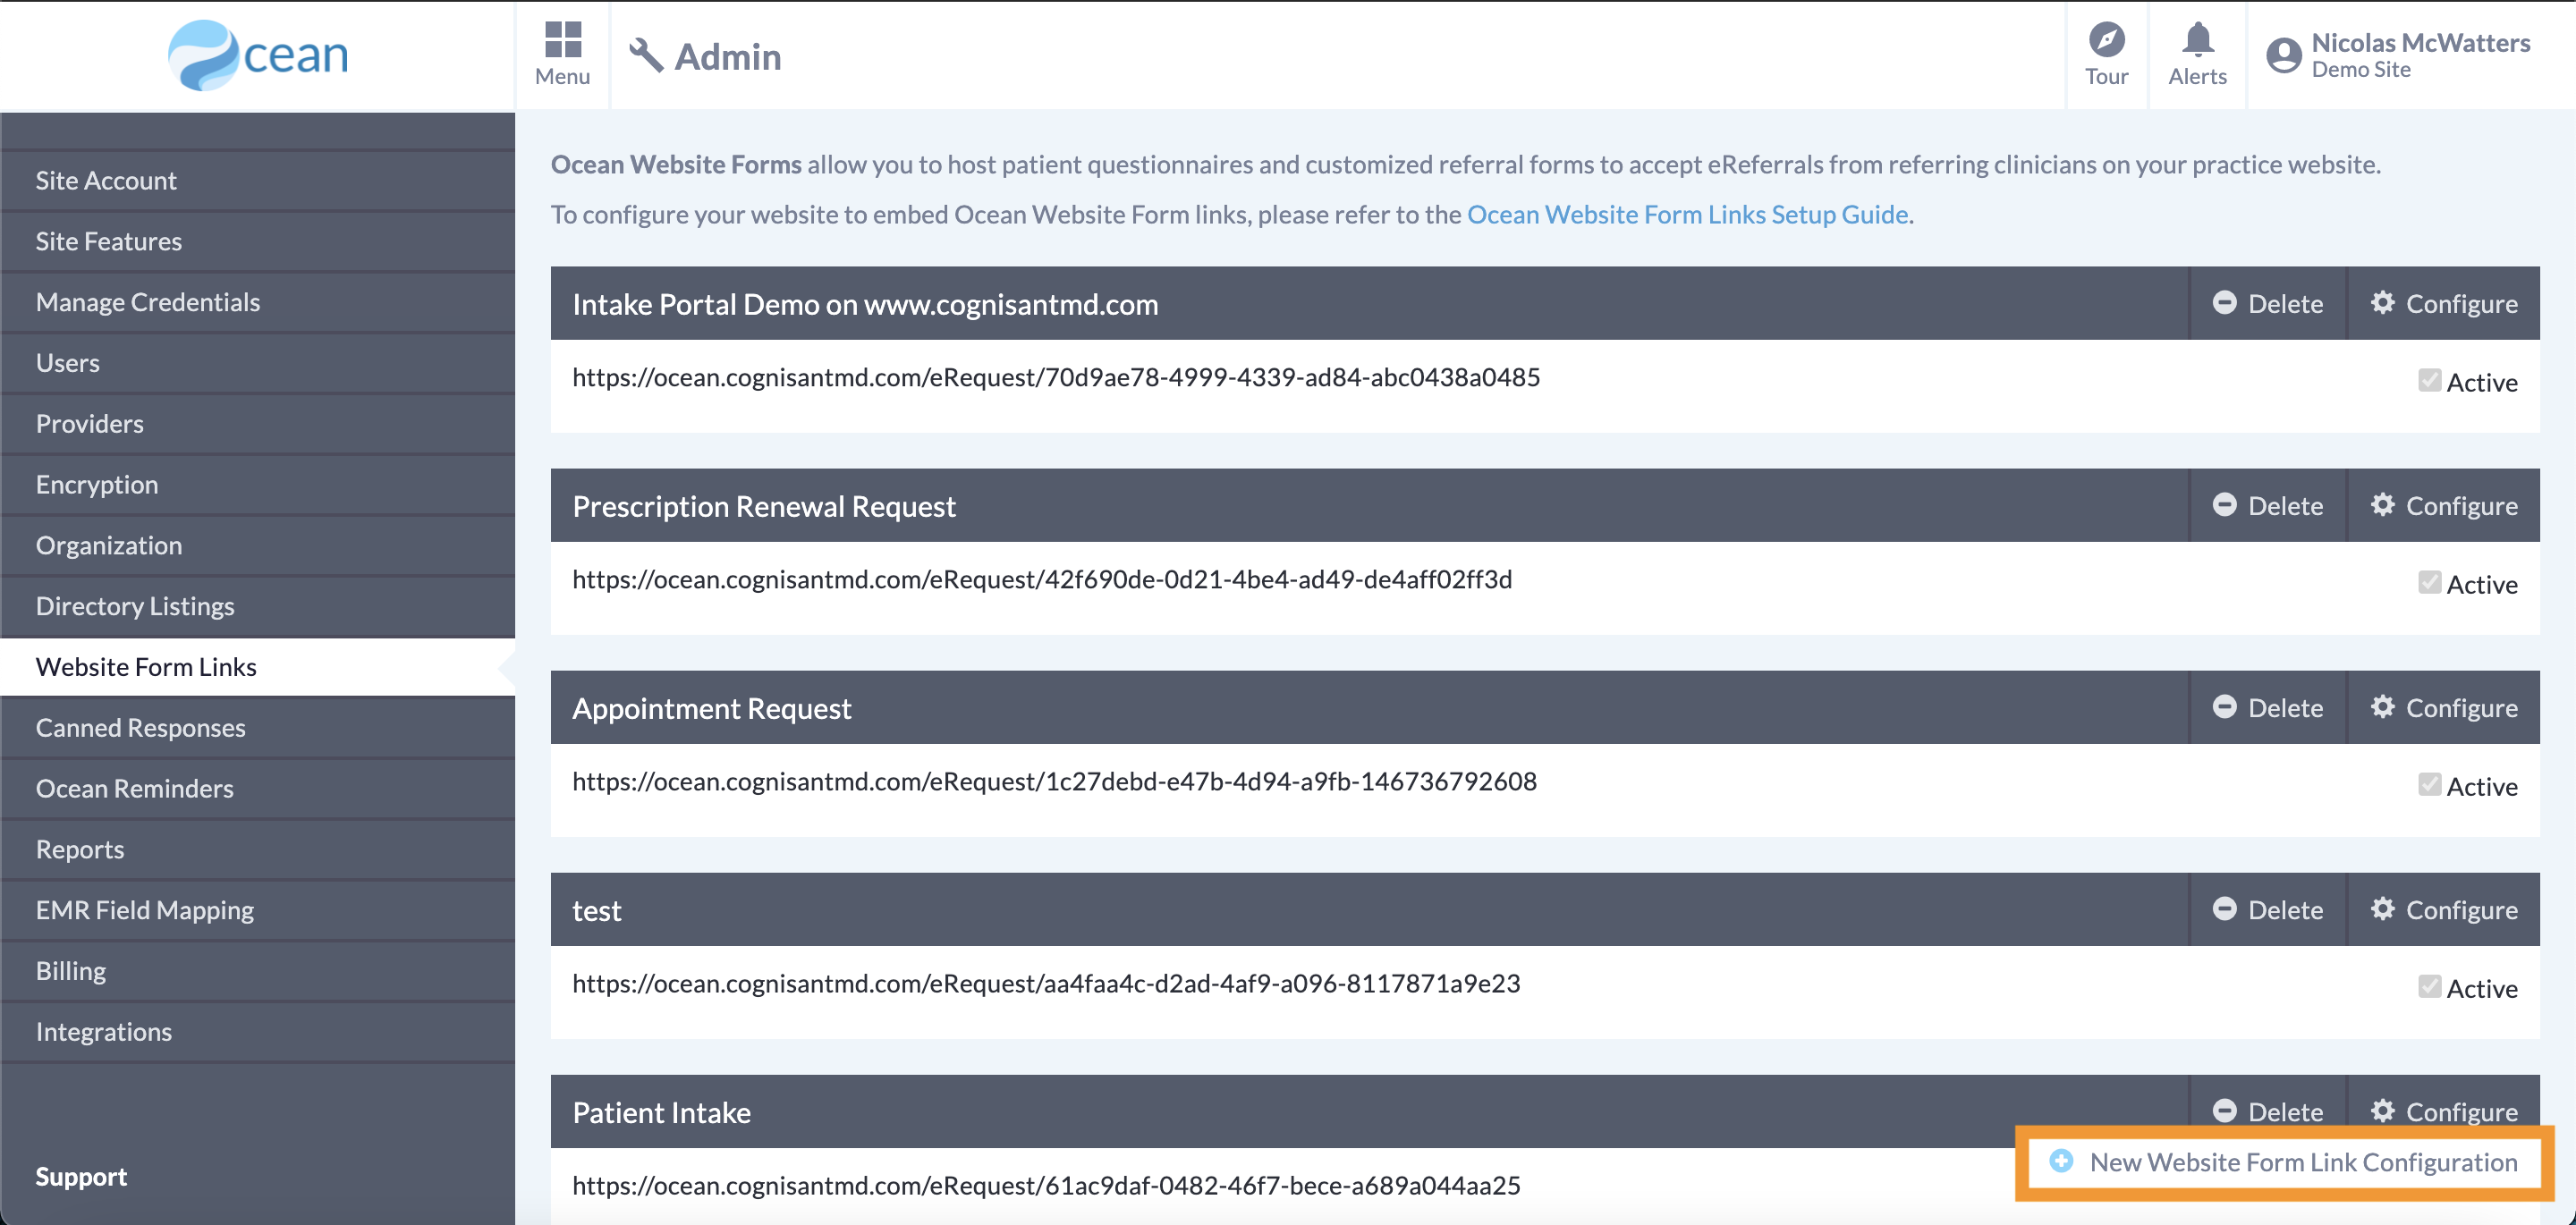
Task: Uncheck Active for the test form link
Action: click(x=2430, y=985)
